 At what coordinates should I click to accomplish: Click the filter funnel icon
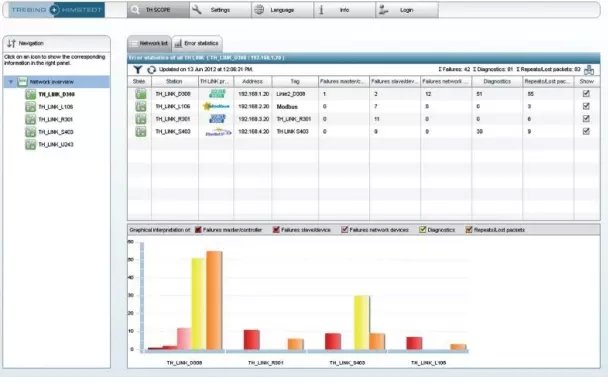pyautogui.click(x=137, y=69)
